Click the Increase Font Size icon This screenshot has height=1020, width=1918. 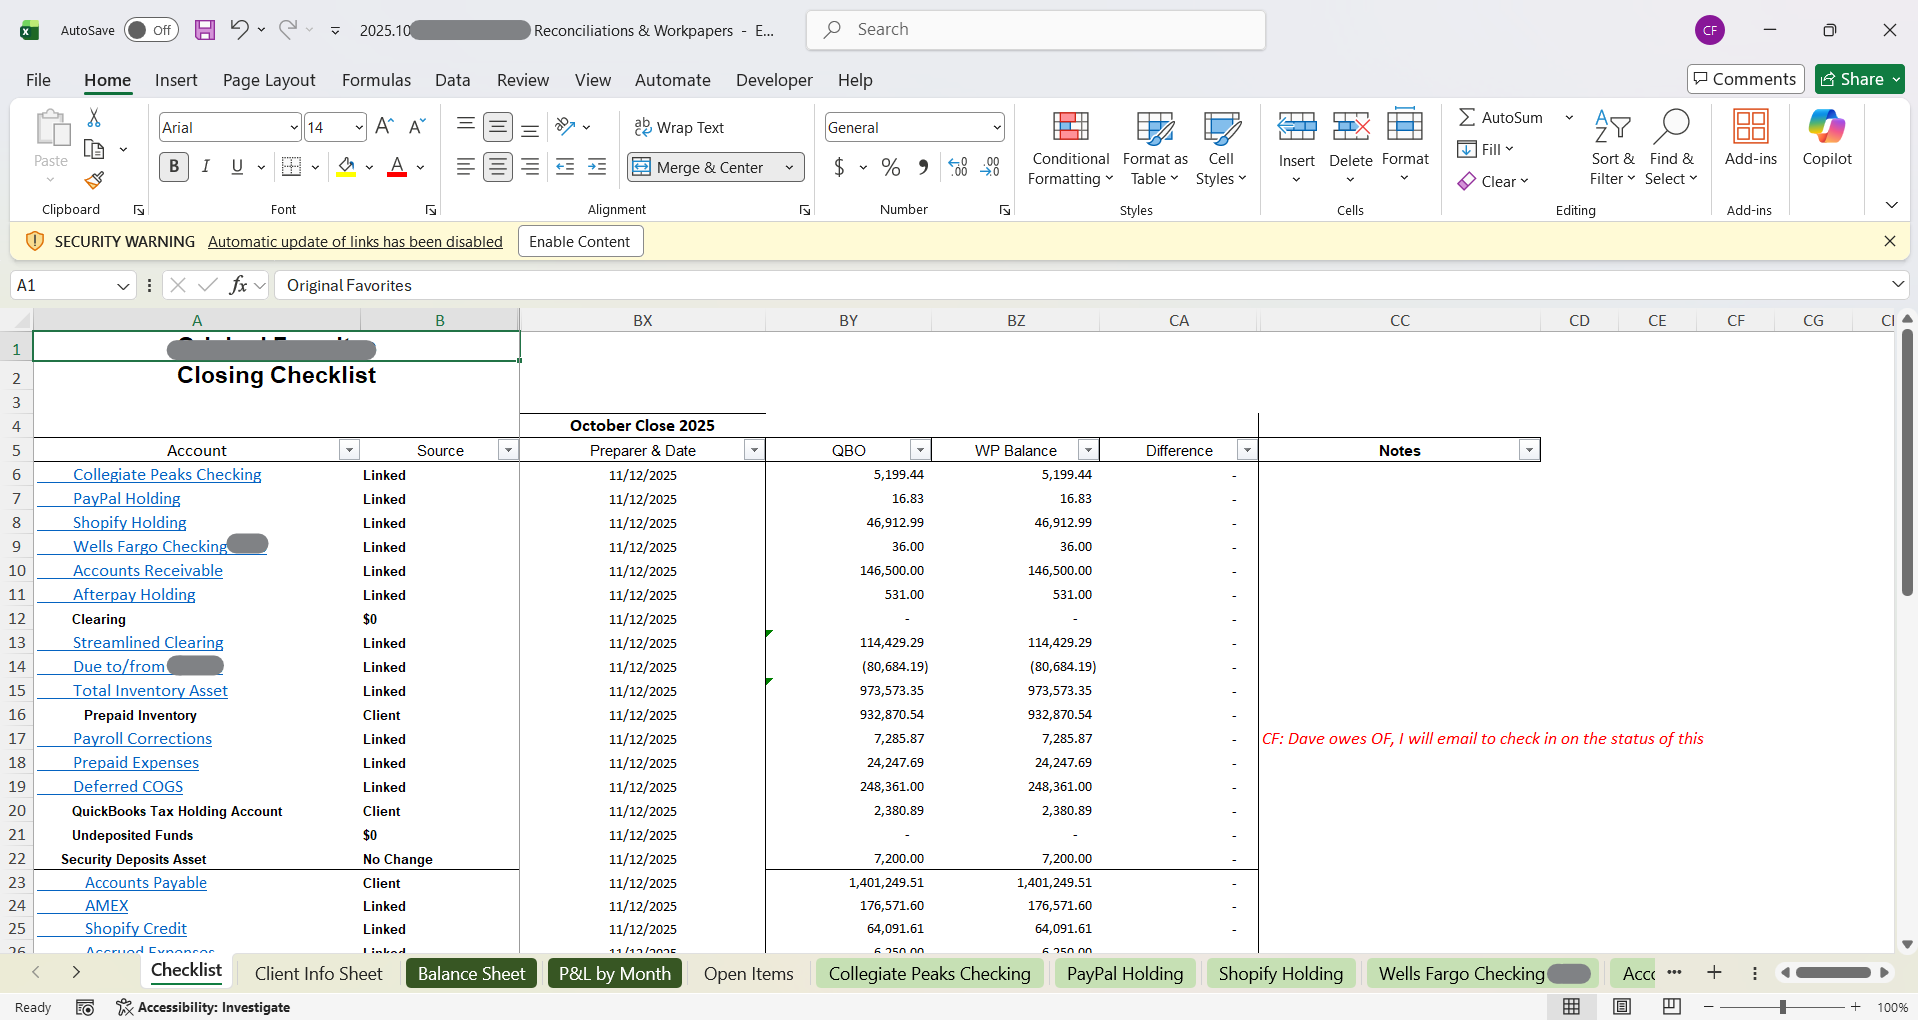[384, 127]
